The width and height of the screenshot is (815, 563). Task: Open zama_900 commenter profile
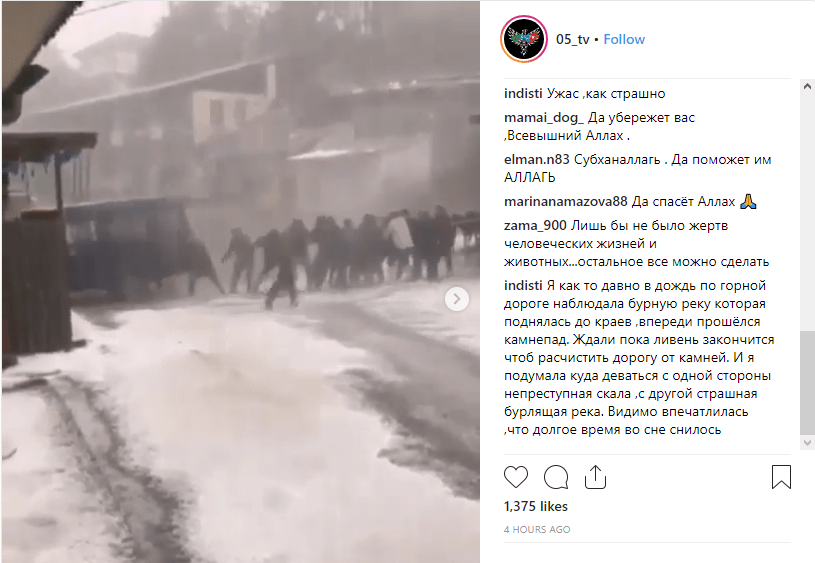535,226
